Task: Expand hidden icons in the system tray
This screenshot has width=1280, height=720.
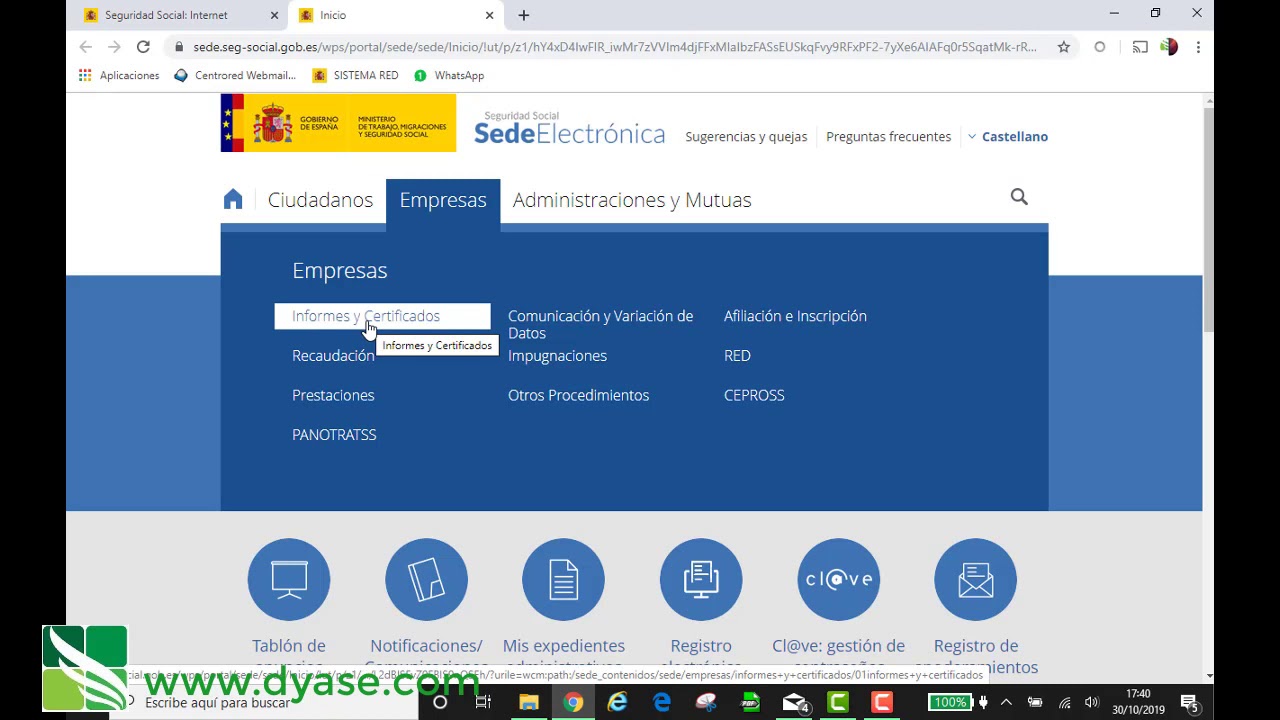Action: (1006, 702)
